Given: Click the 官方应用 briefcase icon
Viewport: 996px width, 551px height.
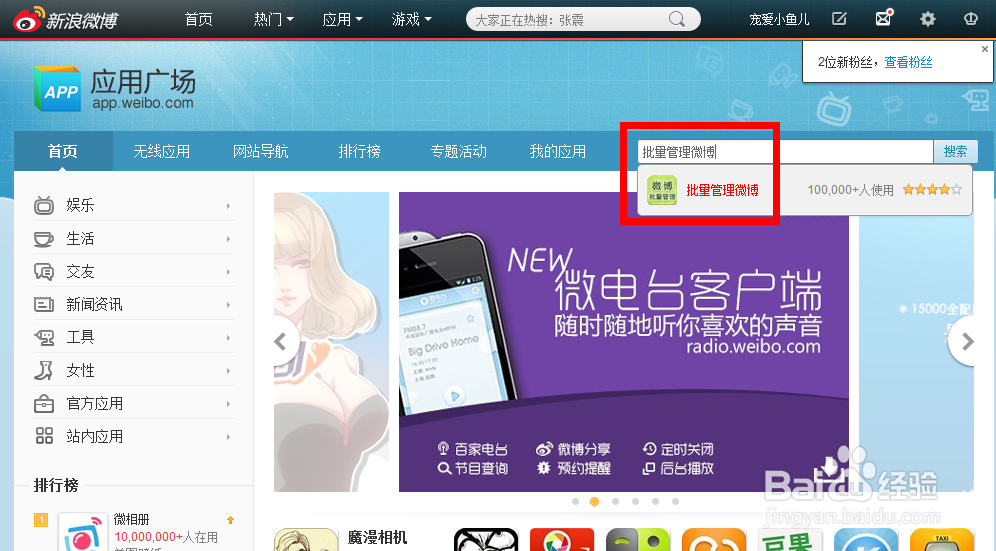Looking at the screenshot, I should [x=44, y=404].
